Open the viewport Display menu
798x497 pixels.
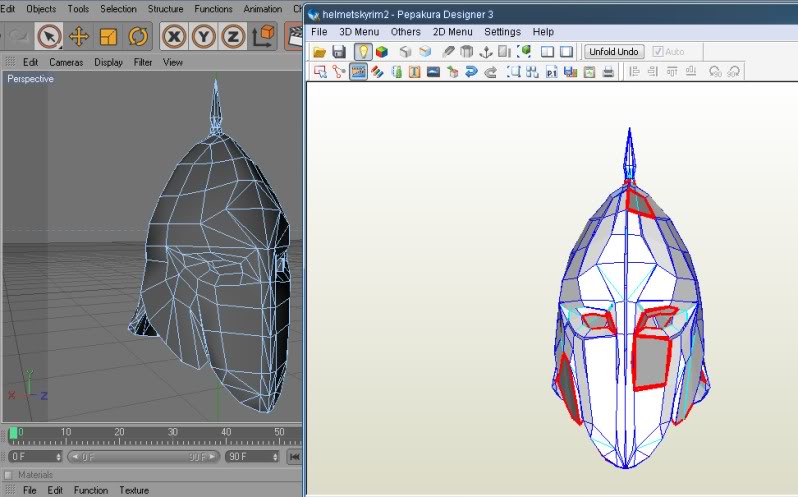[x=108, y=62]
